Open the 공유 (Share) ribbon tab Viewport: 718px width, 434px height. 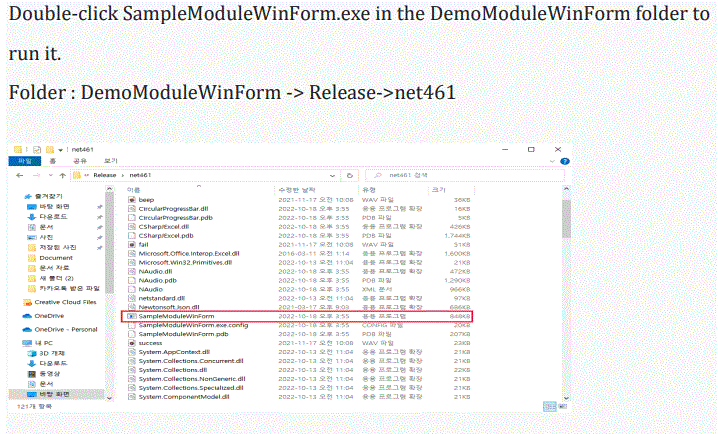(x=80, y=161)
